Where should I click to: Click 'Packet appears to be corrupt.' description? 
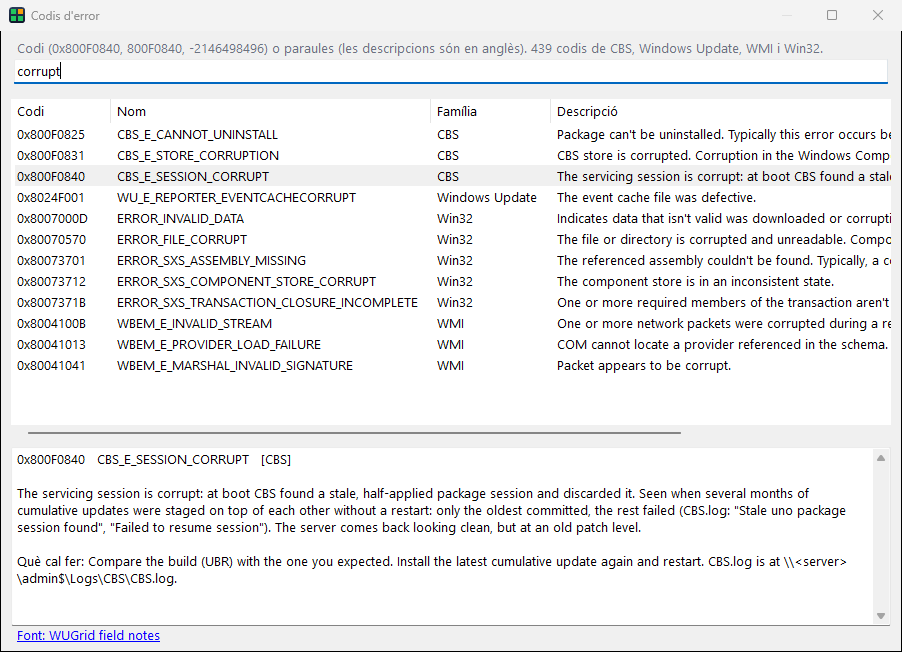coord(644,365)
